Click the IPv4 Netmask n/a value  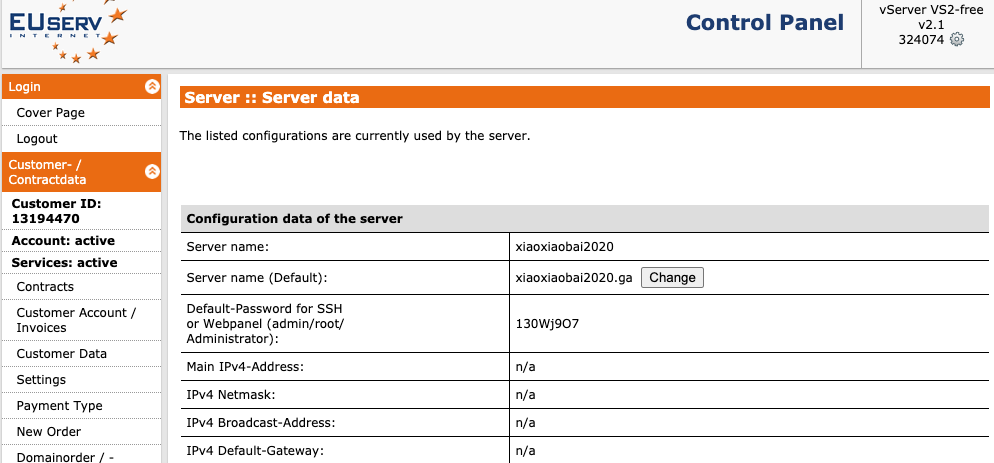tap(526, 395)
